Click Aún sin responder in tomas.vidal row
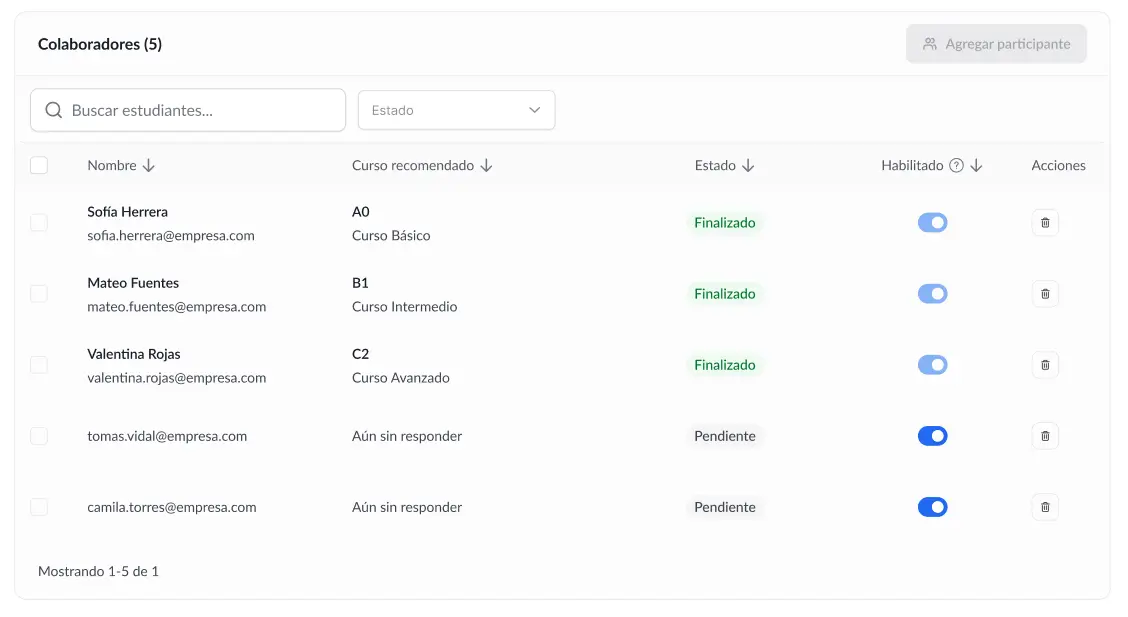This screenshot has width=1128, height=617. [x=406, y=437]
